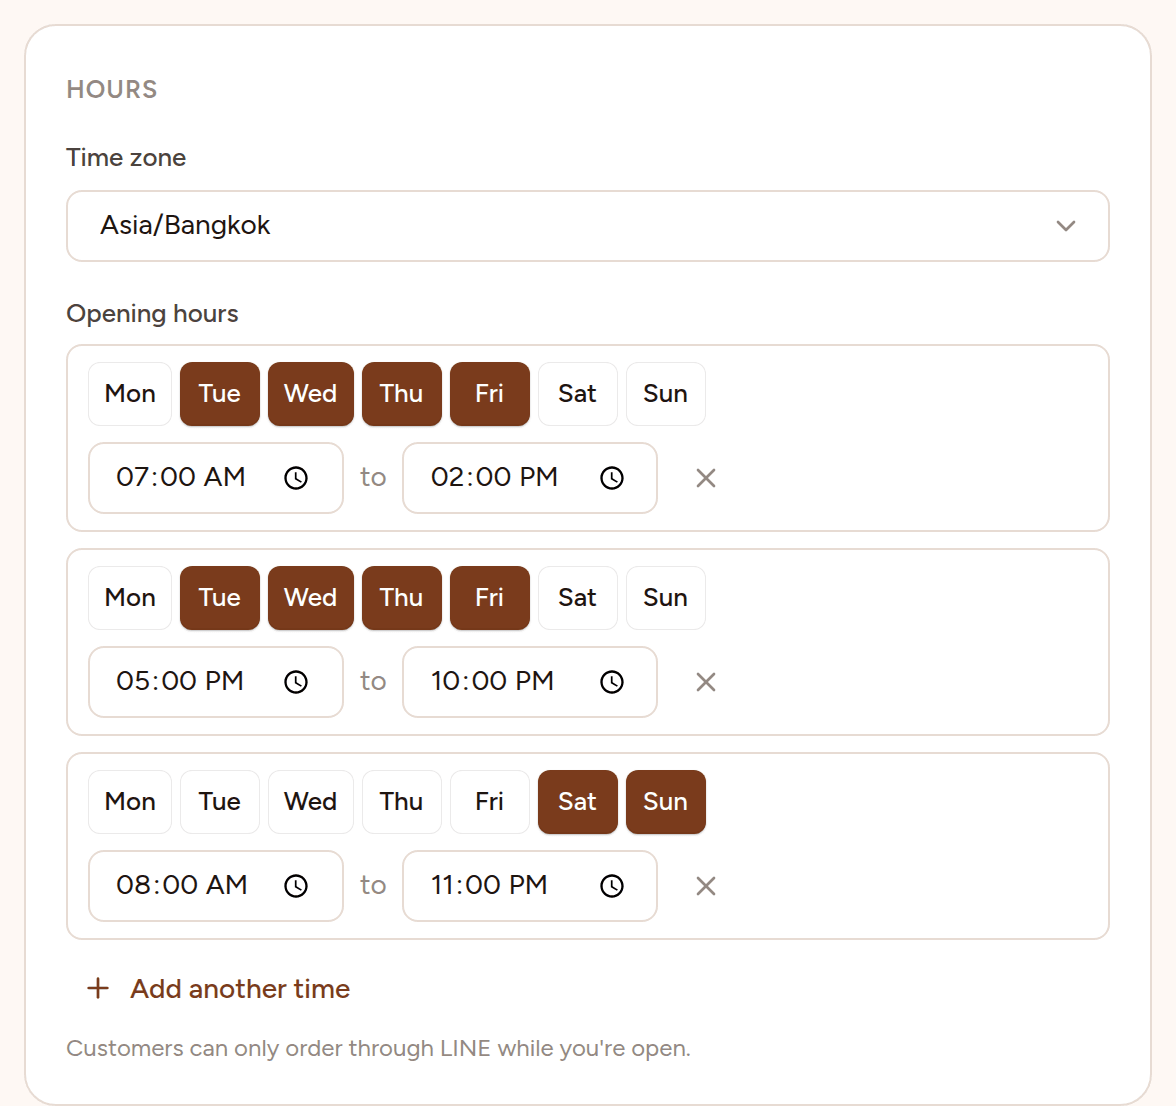The height and width of the screenshot is (1106, 1176).
Task: Enable Sun in the 05:00 PM row
Action: point(665,598)
